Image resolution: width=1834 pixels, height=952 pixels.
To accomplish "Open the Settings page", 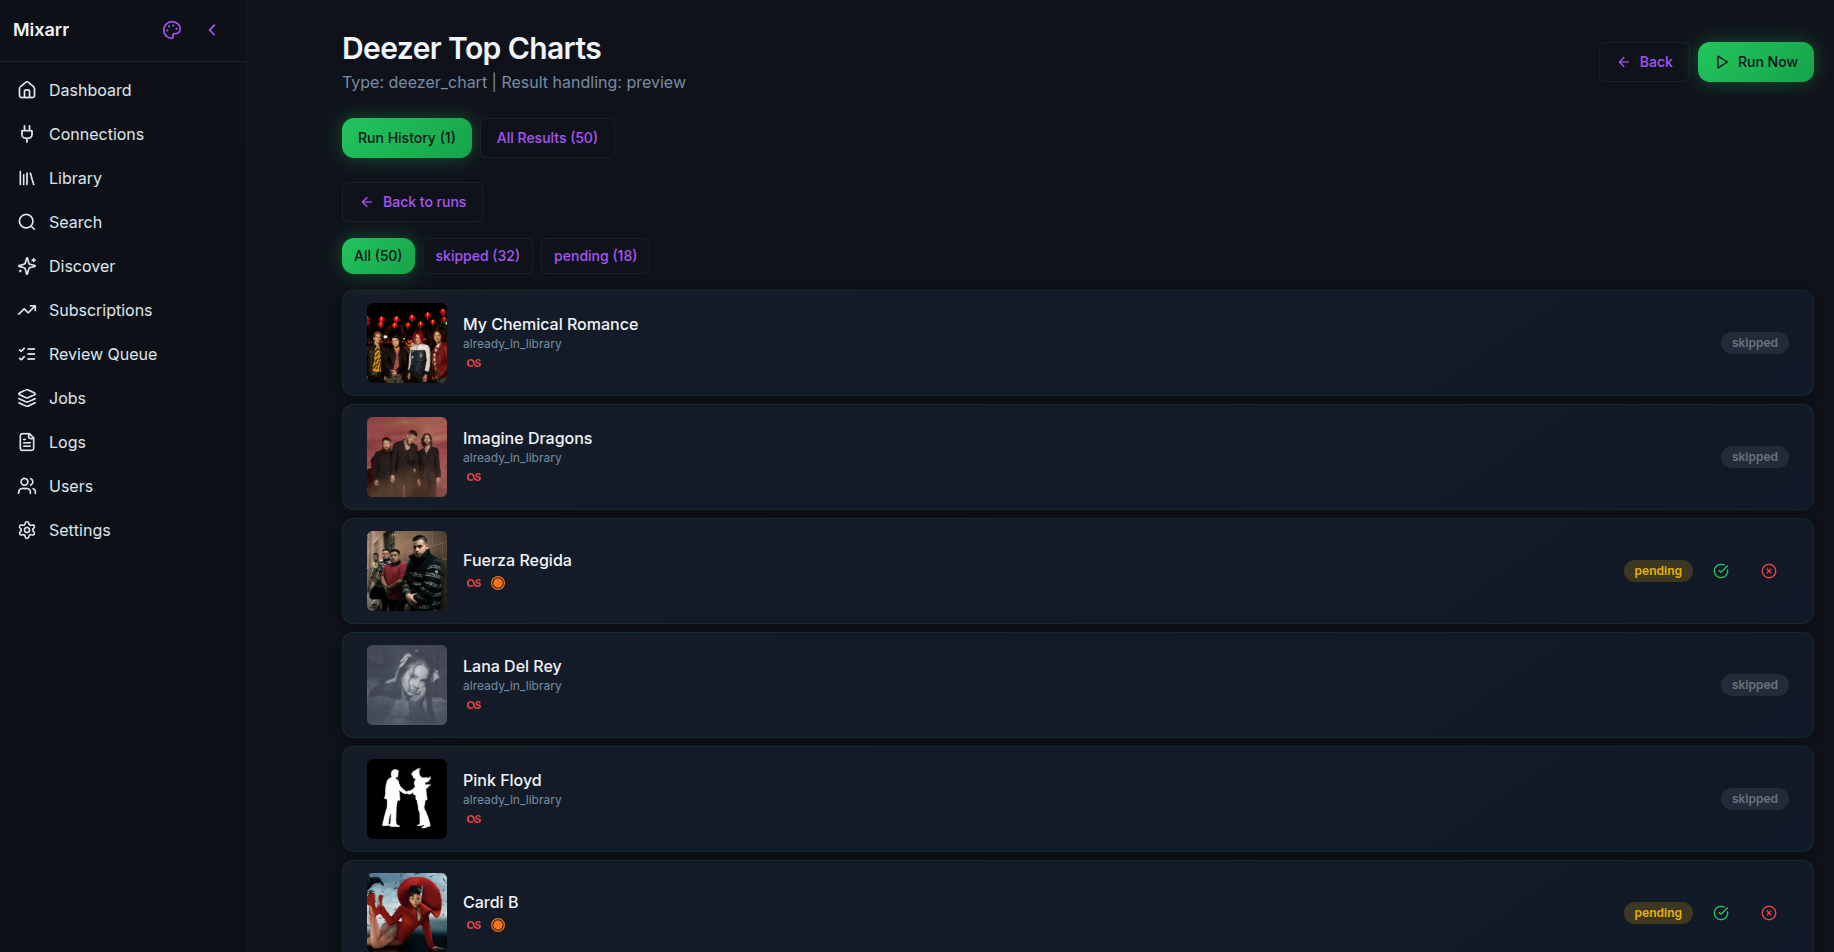I will point(79,530).
